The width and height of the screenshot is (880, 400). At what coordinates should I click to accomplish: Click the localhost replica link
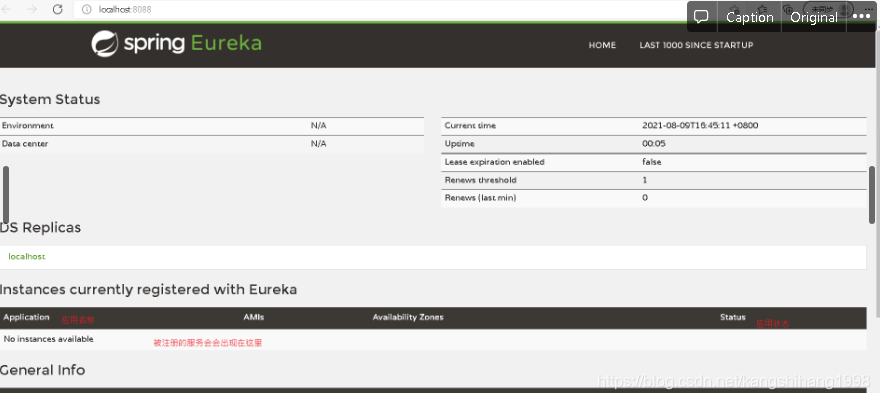pyautogui.click(x=26, y=256)
